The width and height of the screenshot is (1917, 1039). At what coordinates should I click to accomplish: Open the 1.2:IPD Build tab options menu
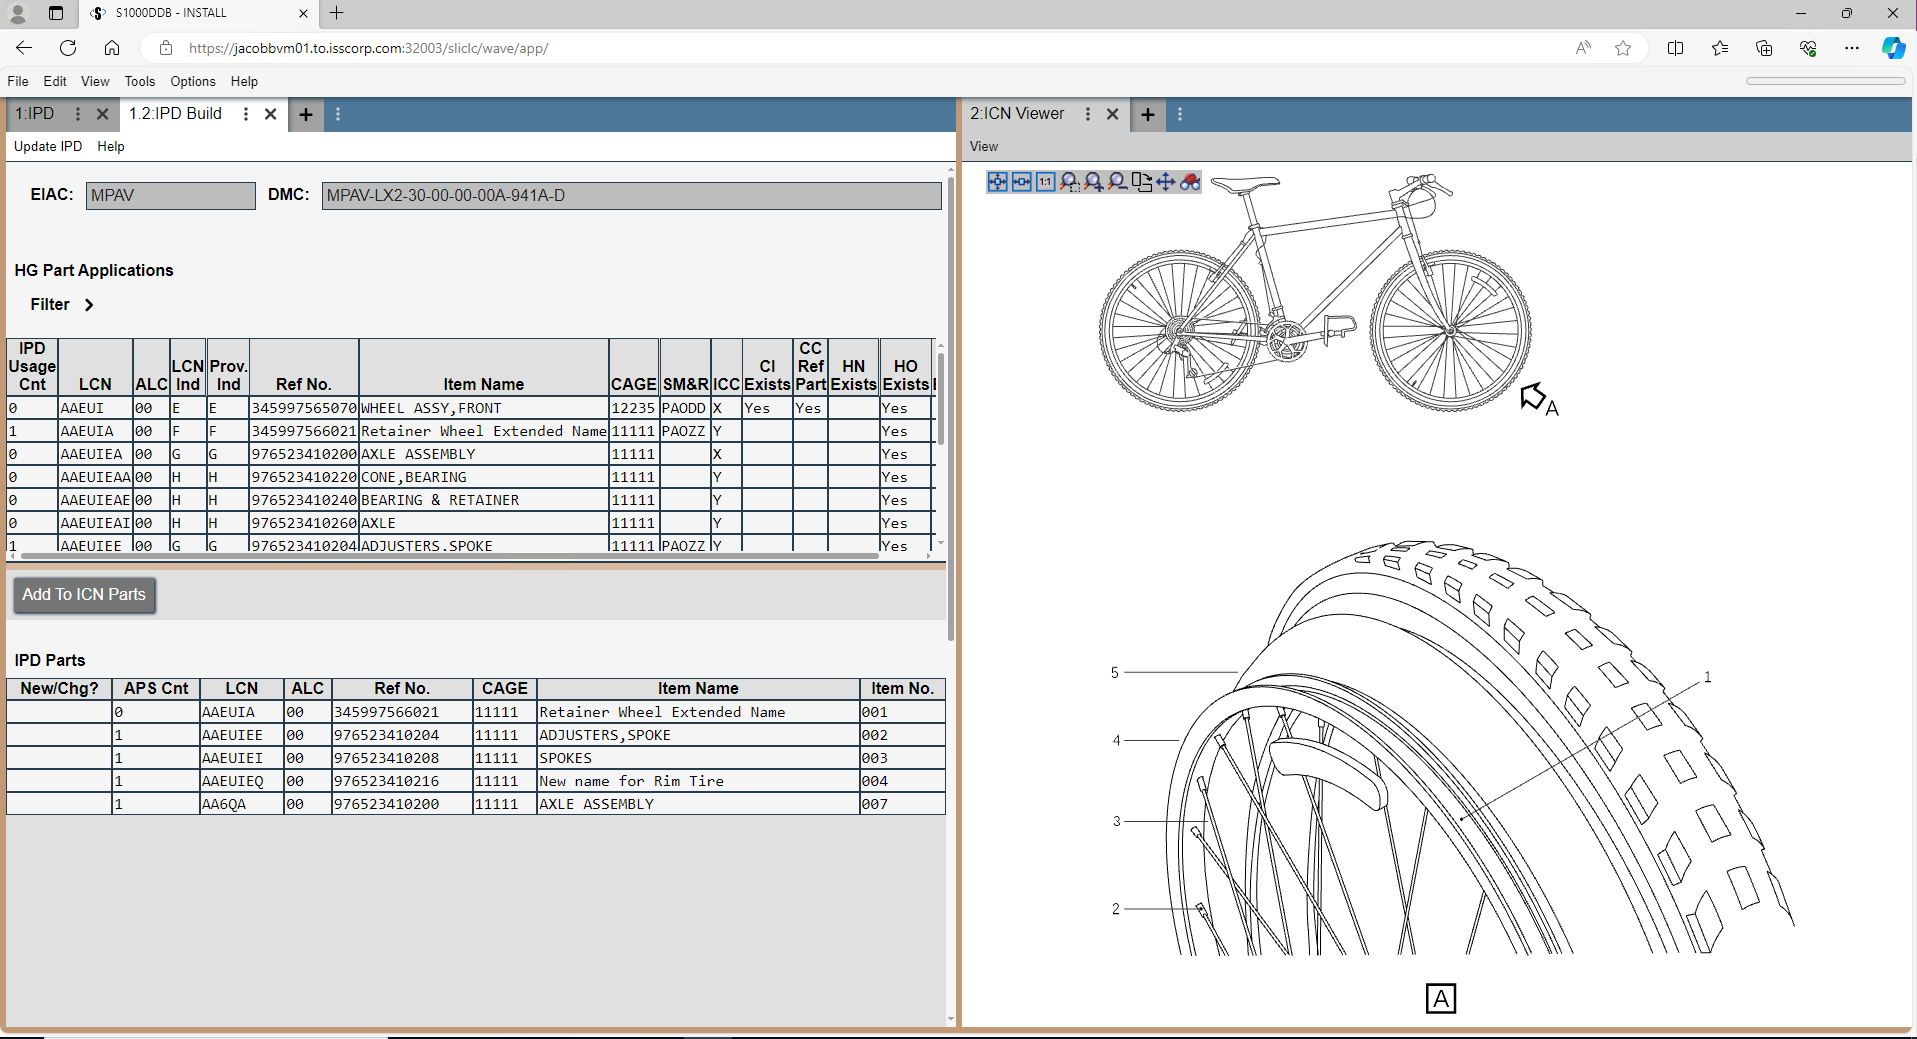coord(246,114)
